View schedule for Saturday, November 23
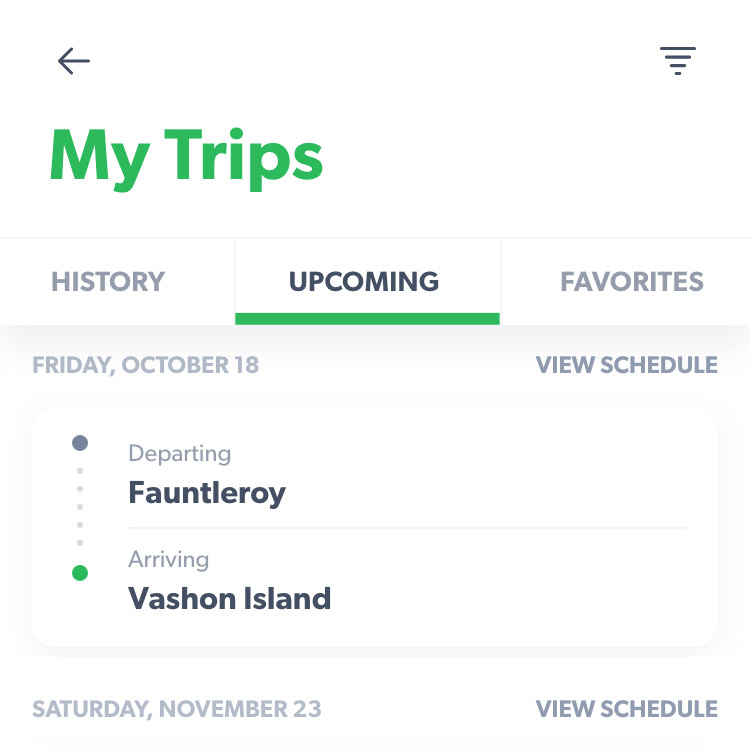 click(627, 709)
